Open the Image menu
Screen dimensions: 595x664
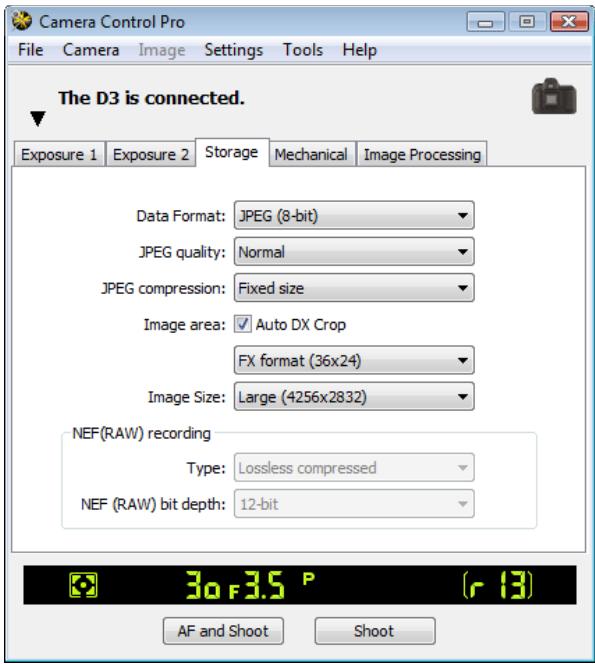pyautogui.click(x=162, y=50)
